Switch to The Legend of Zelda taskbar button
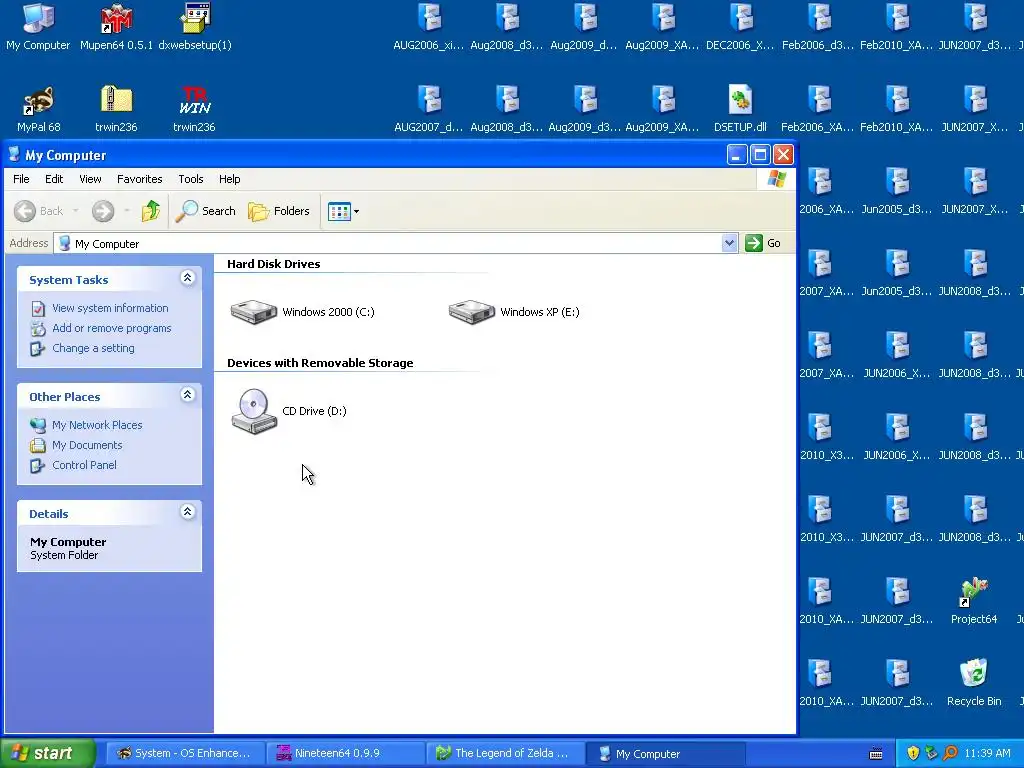The width and height of the screenshot is (1024, 768). point(506,754)
